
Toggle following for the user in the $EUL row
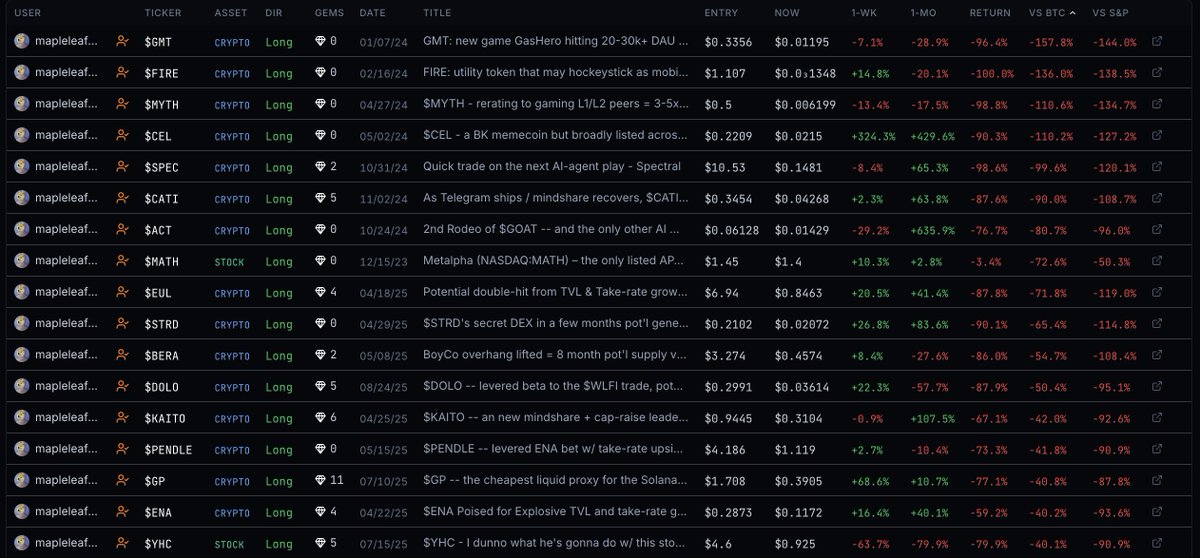[123, 292]
